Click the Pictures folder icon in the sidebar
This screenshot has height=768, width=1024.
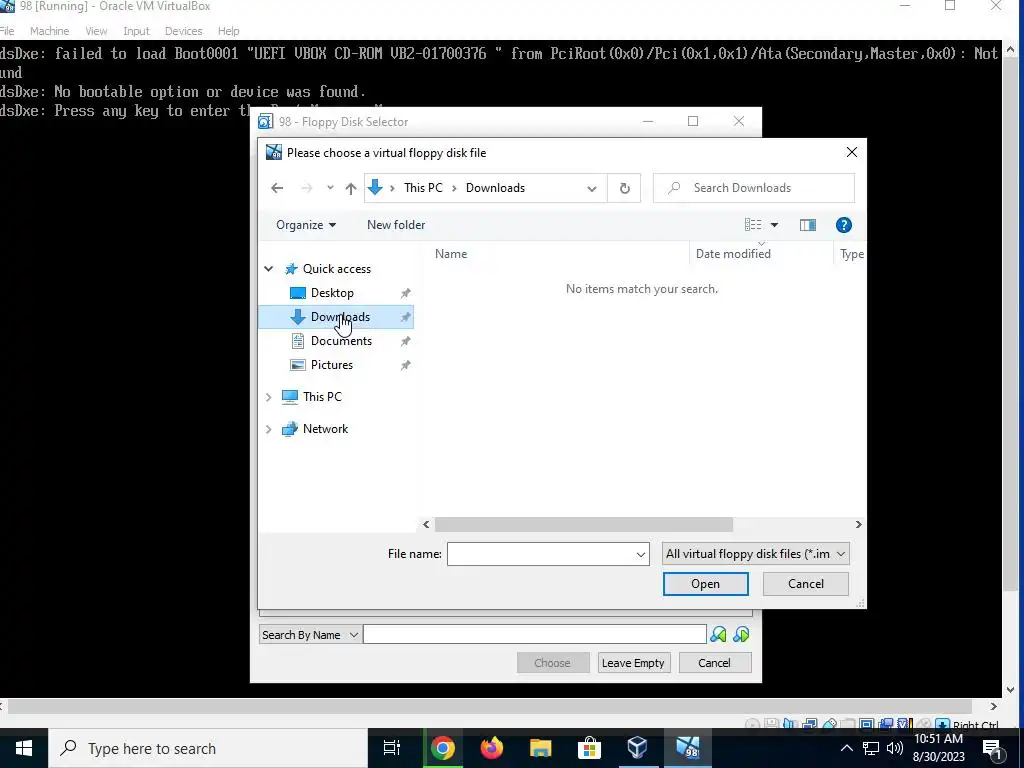point(298,365)
